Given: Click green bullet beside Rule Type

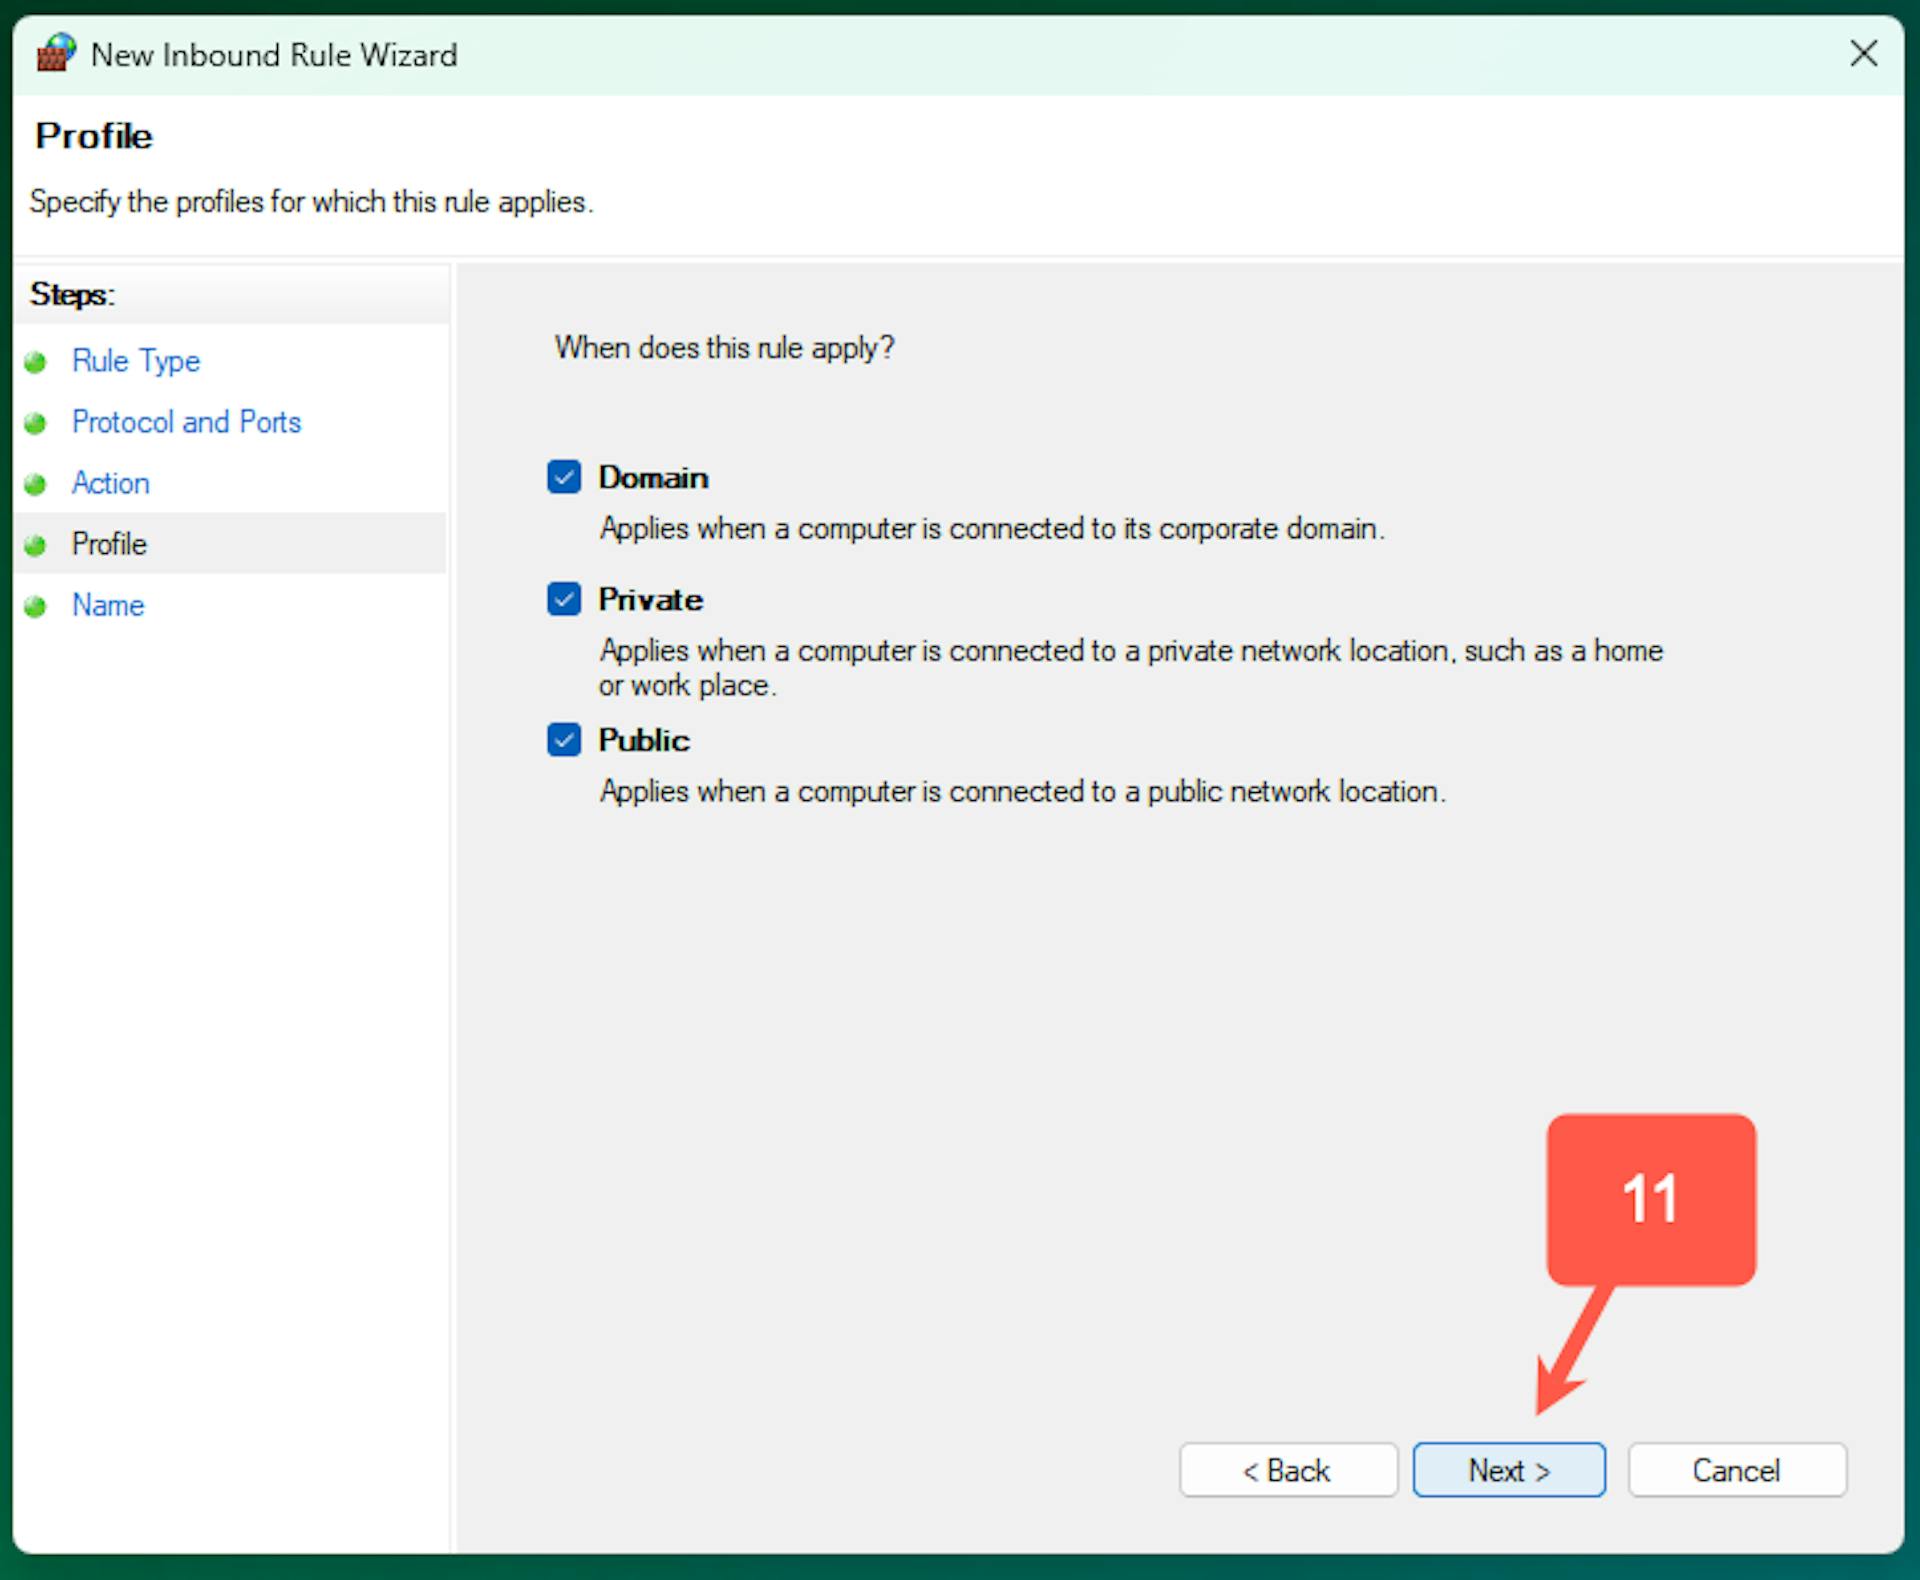Looking at the screenshot, I should 36,362.
